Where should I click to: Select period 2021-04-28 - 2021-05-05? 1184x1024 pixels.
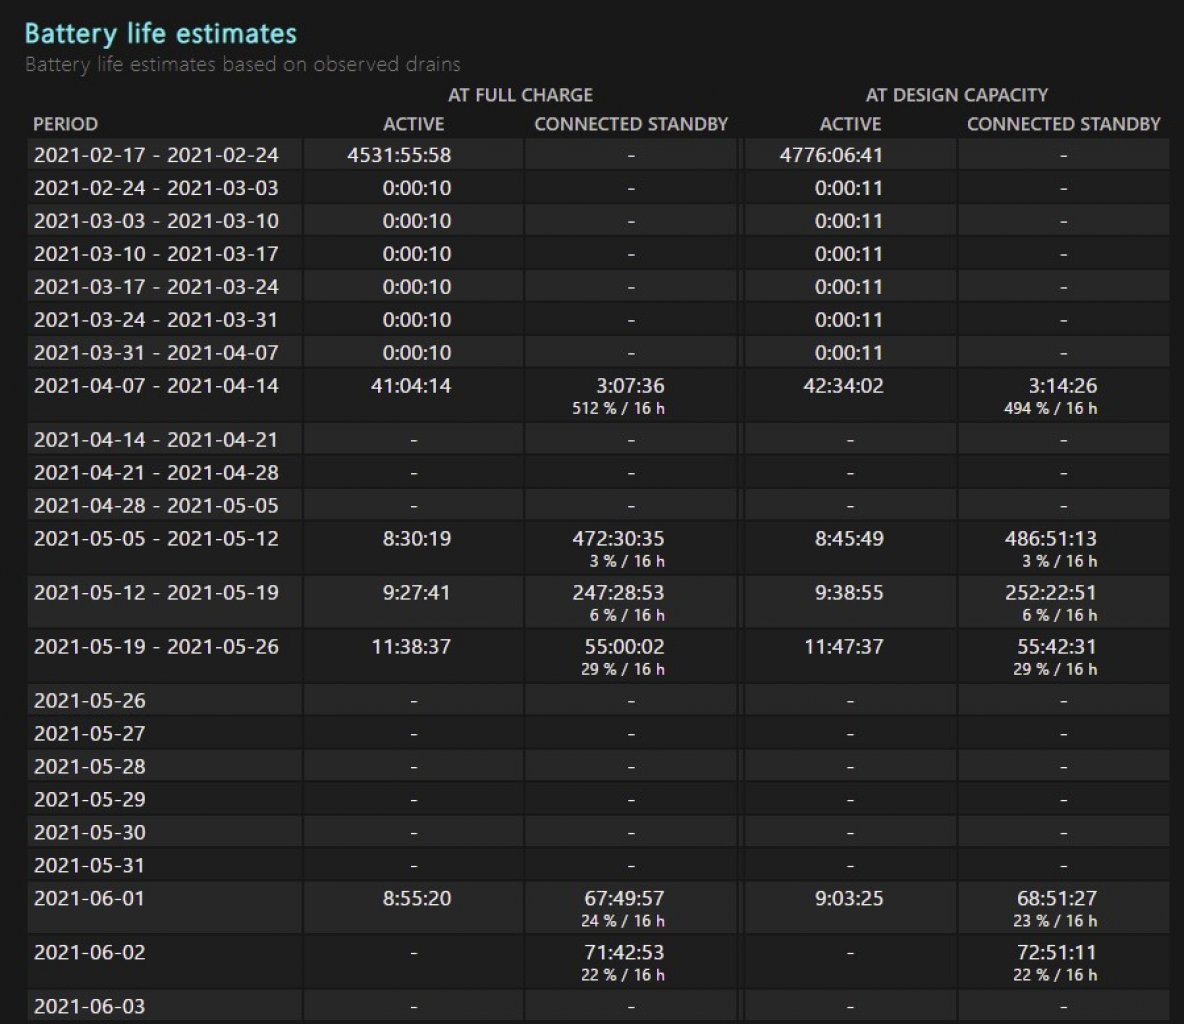156,506
